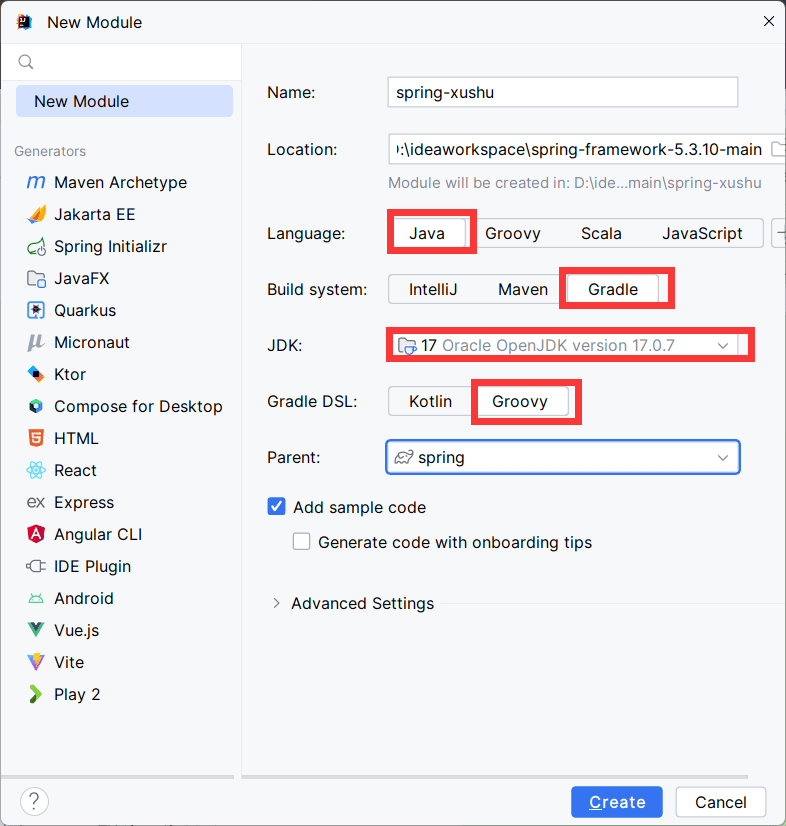Click the Android generator icon
Image resolution: width=786 pixels, height=826 pixels.
click(36, 598)
